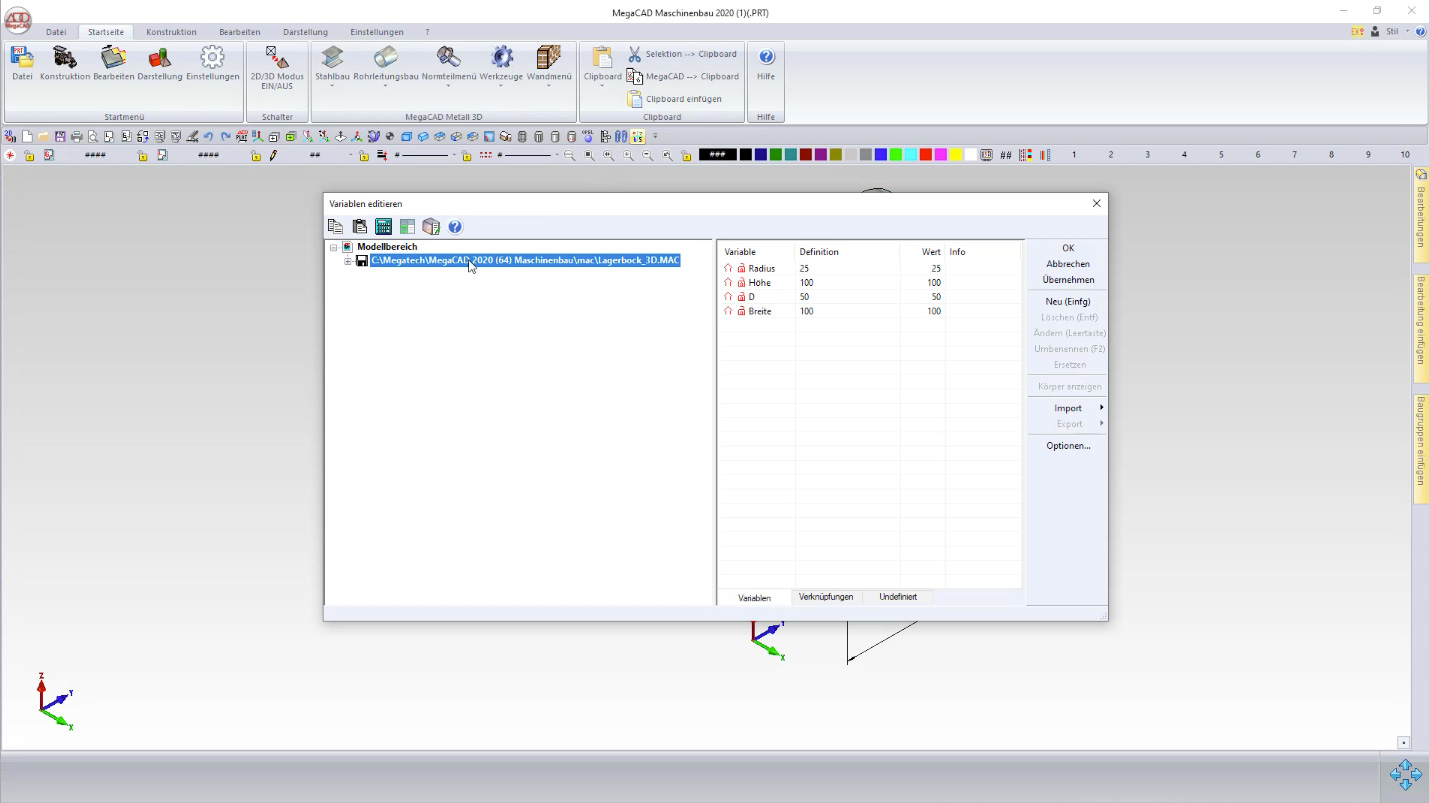This screenshot has width=1429, height=803.
Task: Click the Neu (Einfg) button
Action: coord(1067,301)
